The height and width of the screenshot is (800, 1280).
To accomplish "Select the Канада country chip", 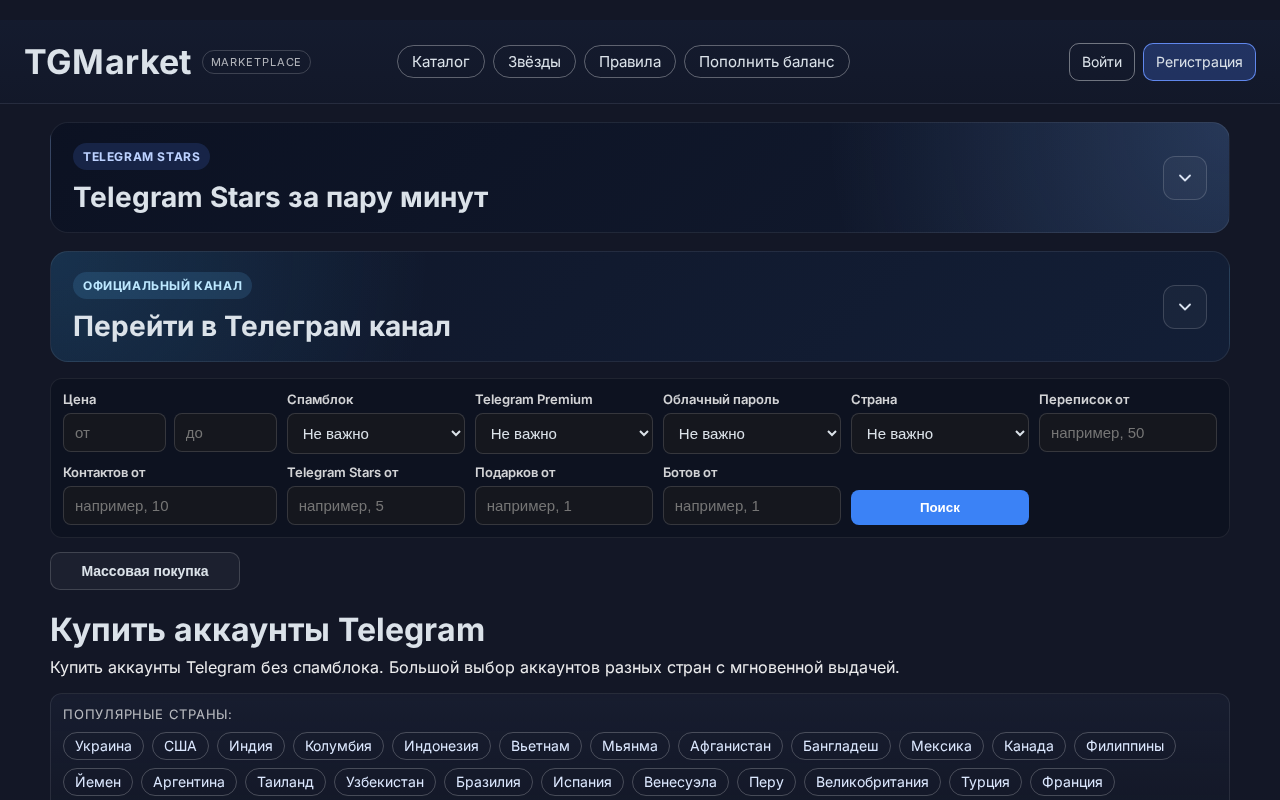I will 1029,746.
